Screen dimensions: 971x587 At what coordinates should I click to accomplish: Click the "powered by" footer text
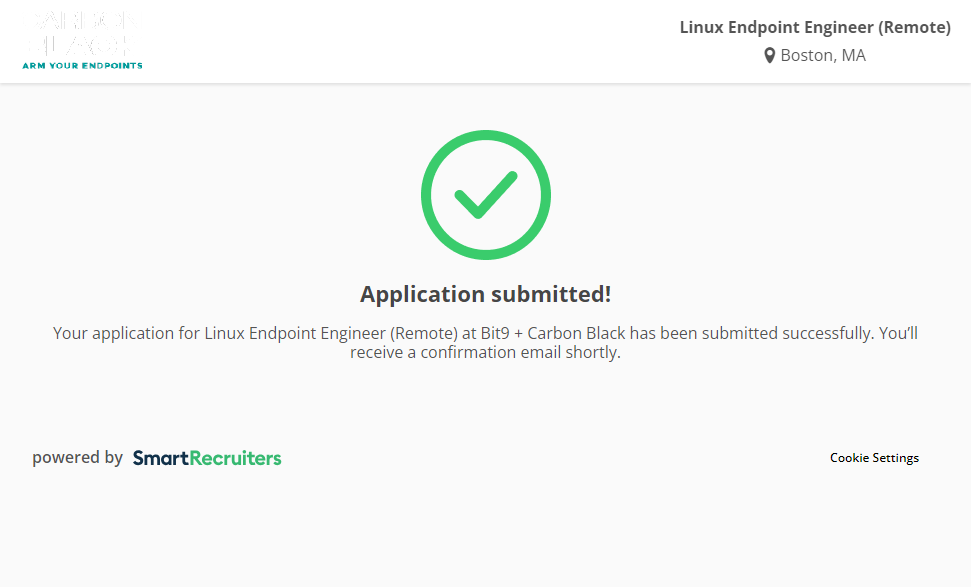[77, 458]
